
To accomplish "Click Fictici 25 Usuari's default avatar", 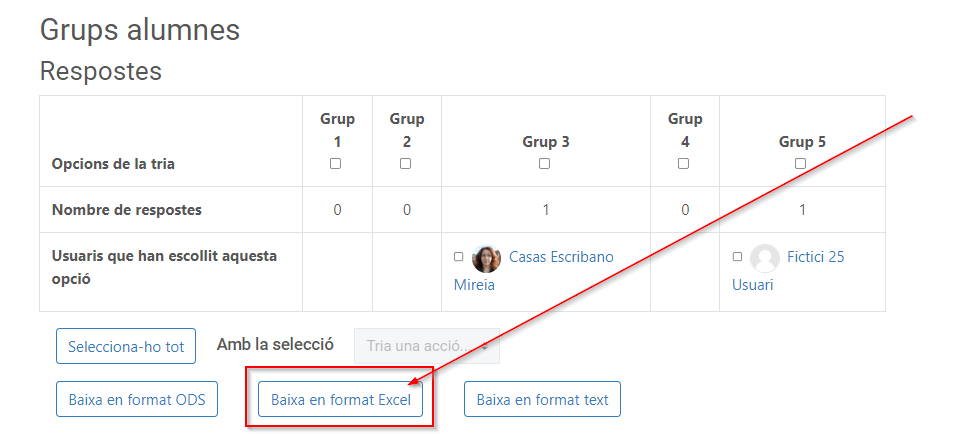I will point(765,259).
